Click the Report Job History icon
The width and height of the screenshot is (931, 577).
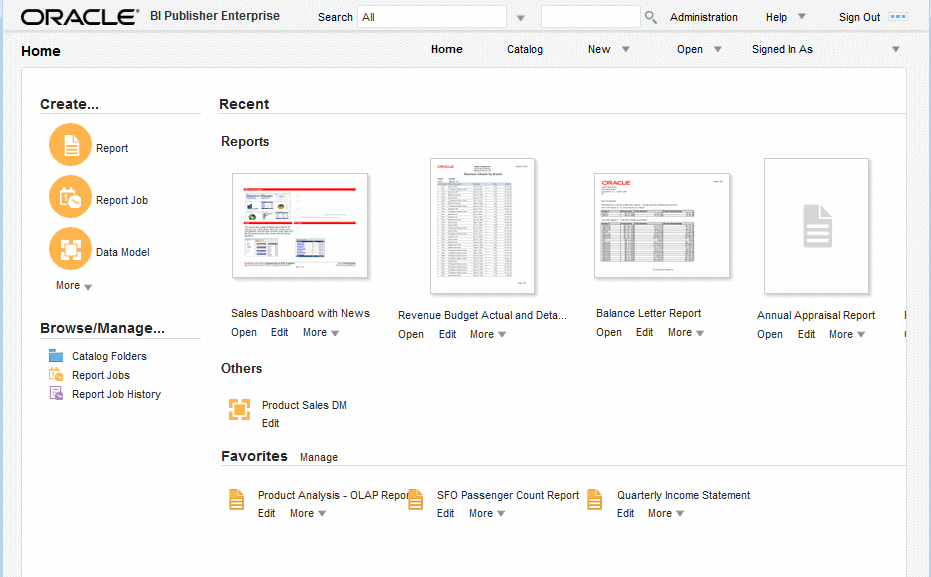click(56, 393)
